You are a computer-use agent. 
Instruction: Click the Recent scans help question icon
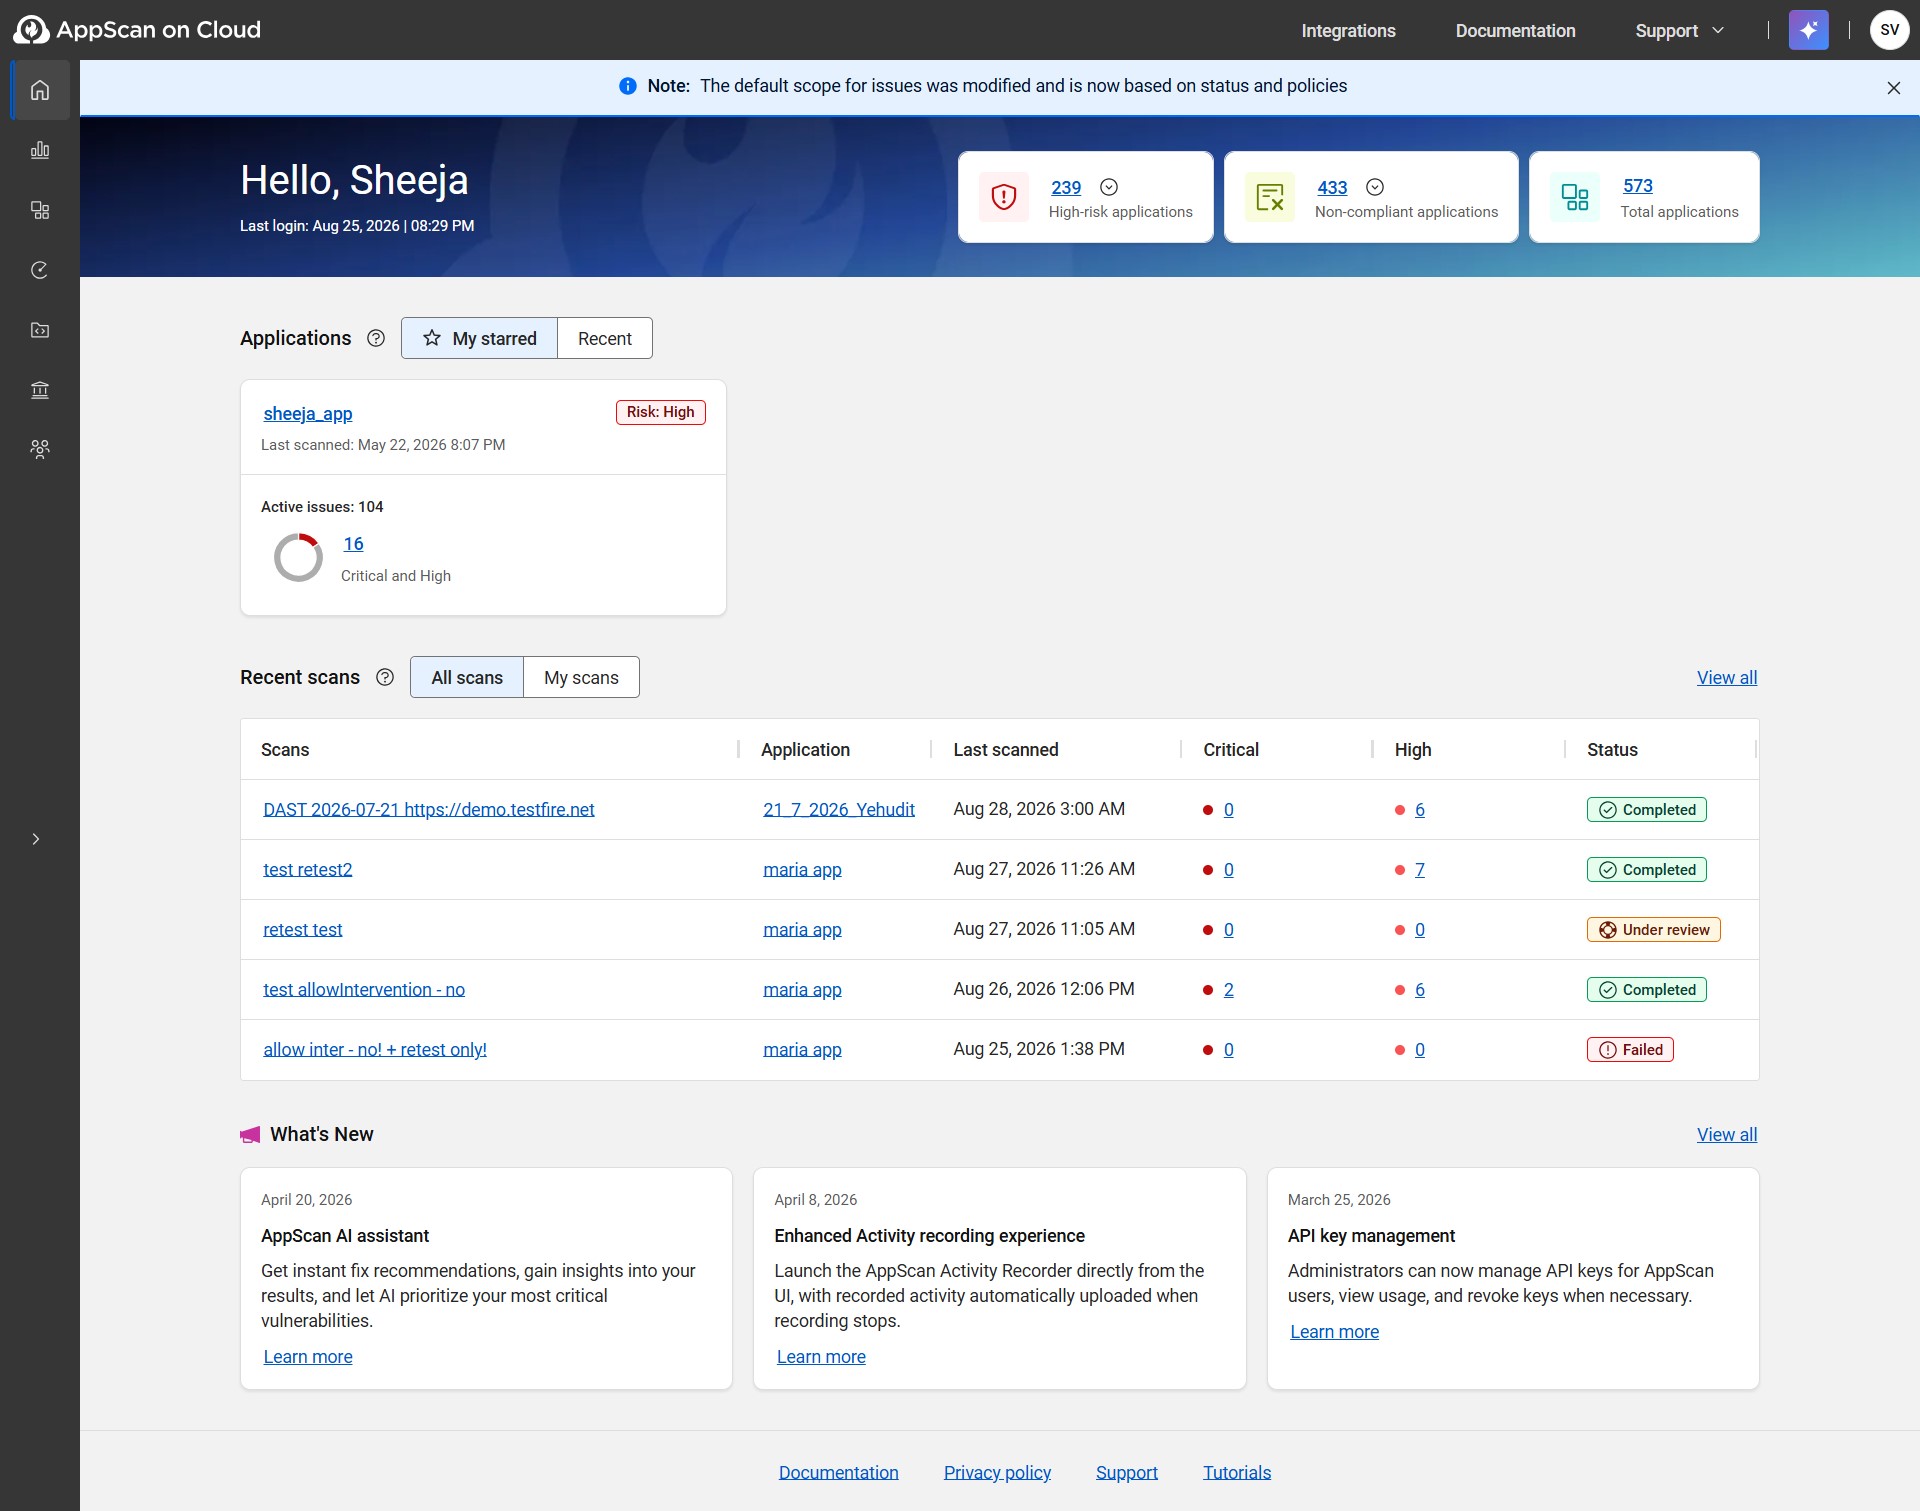385,677
